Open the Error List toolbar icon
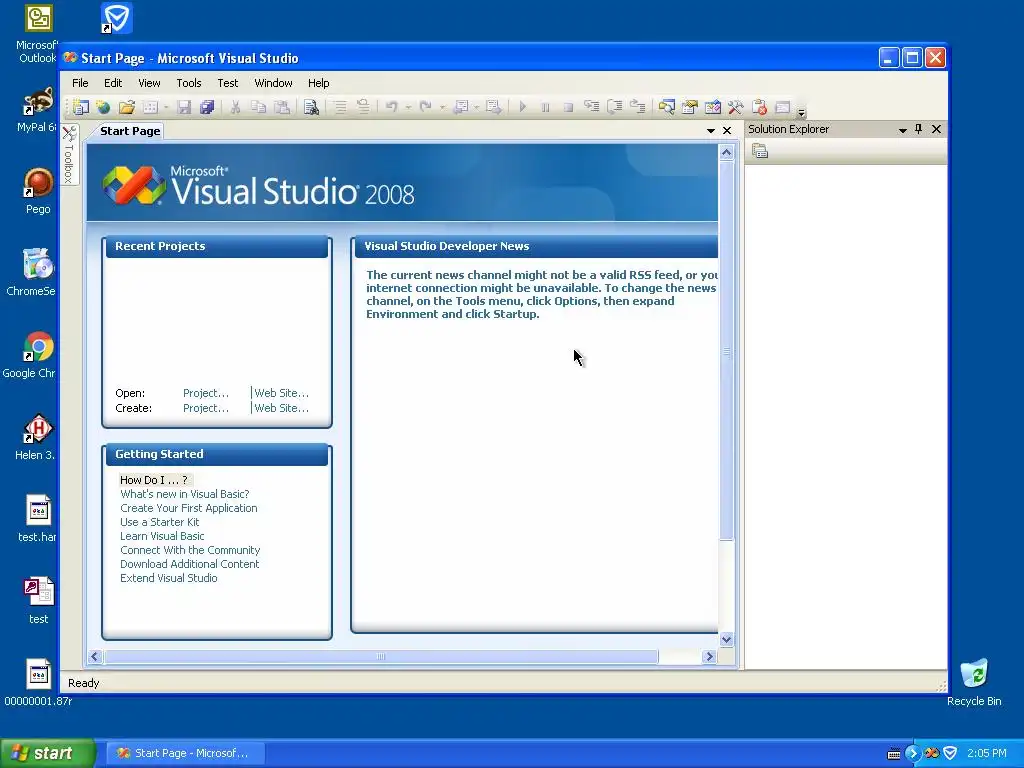The image size is (1024, 768). pyautogui.click(x=759, y=107)
